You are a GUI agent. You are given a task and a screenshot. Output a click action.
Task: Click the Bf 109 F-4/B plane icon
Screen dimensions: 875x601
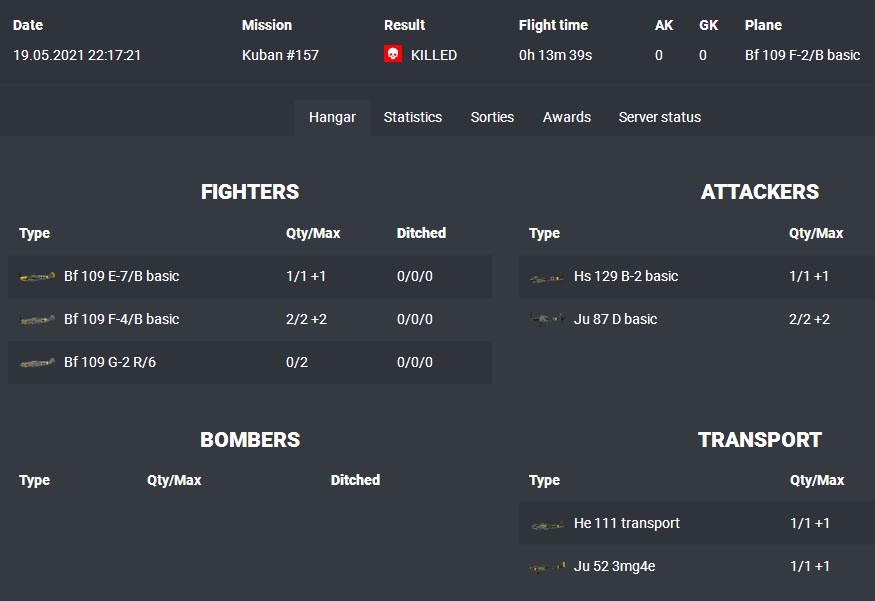tap(37, 320)
